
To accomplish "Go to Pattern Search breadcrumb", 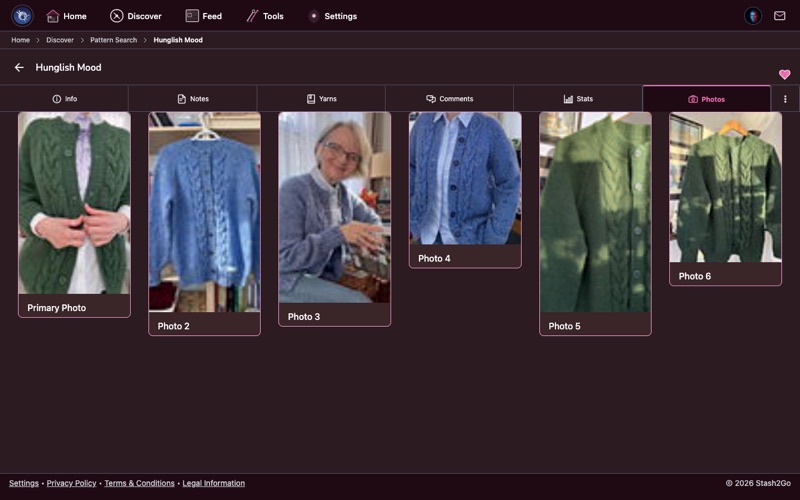I will (113, 40).
